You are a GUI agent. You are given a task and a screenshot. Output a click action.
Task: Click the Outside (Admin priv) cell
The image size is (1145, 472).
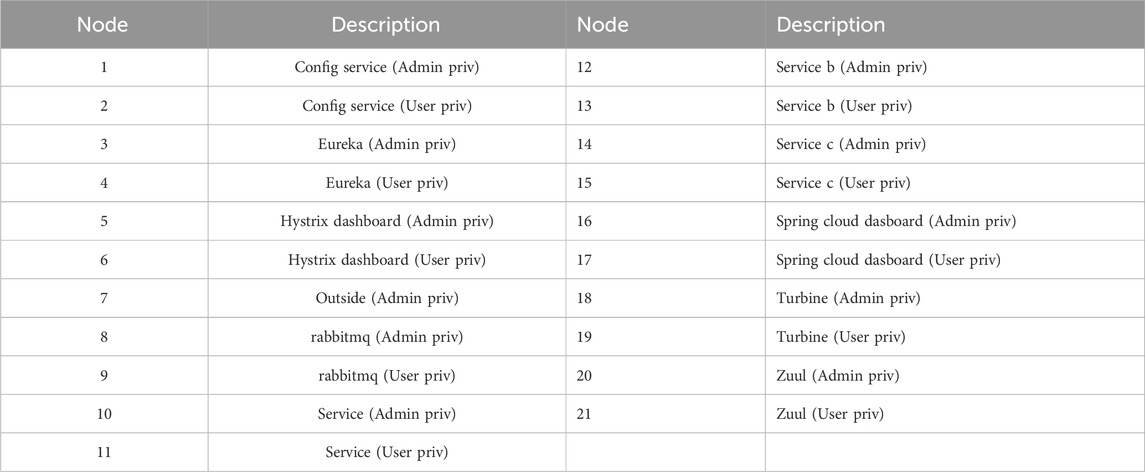(x=386, y=298)
